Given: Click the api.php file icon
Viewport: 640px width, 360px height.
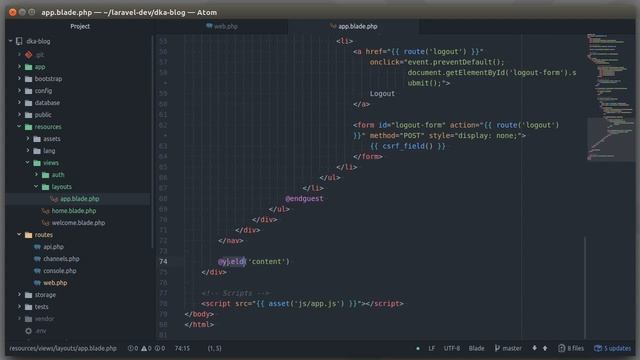Looking at the screenshot, I should 37,247.
